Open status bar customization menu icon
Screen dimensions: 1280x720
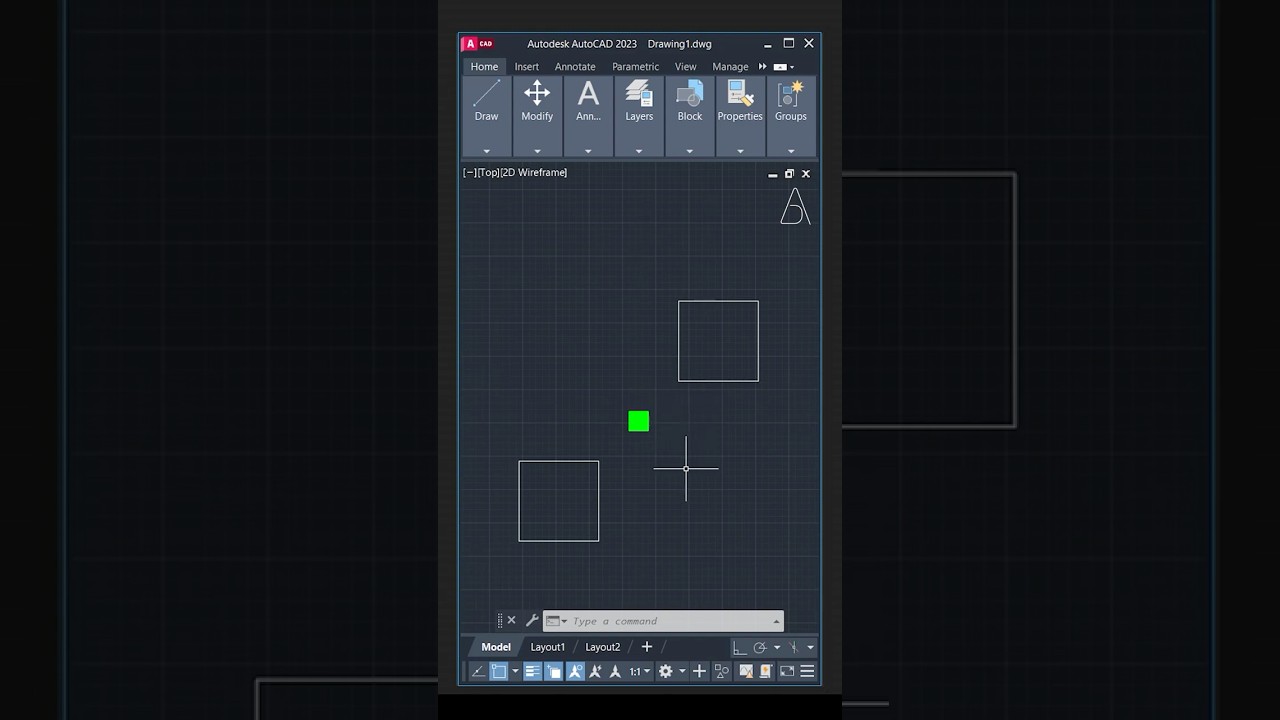[807, 671]
